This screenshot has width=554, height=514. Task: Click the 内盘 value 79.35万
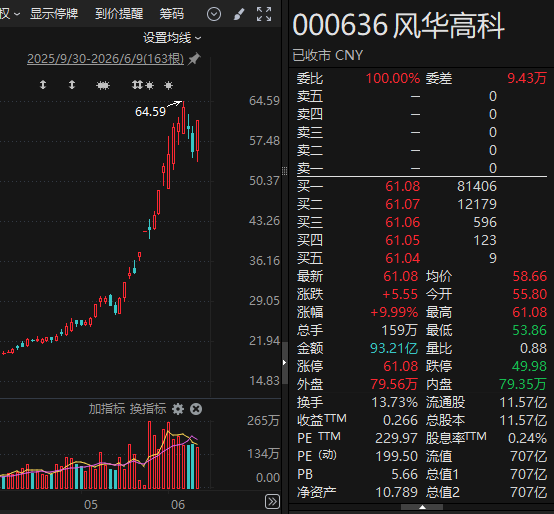pos(523,384)
